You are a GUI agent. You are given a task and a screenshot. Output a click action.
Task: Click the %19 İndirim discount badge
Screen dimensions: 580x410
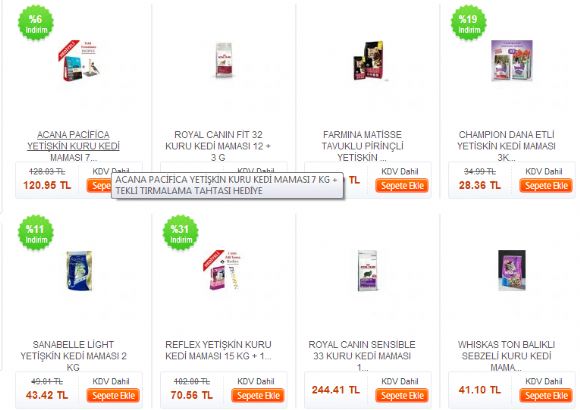pos(468,23)
